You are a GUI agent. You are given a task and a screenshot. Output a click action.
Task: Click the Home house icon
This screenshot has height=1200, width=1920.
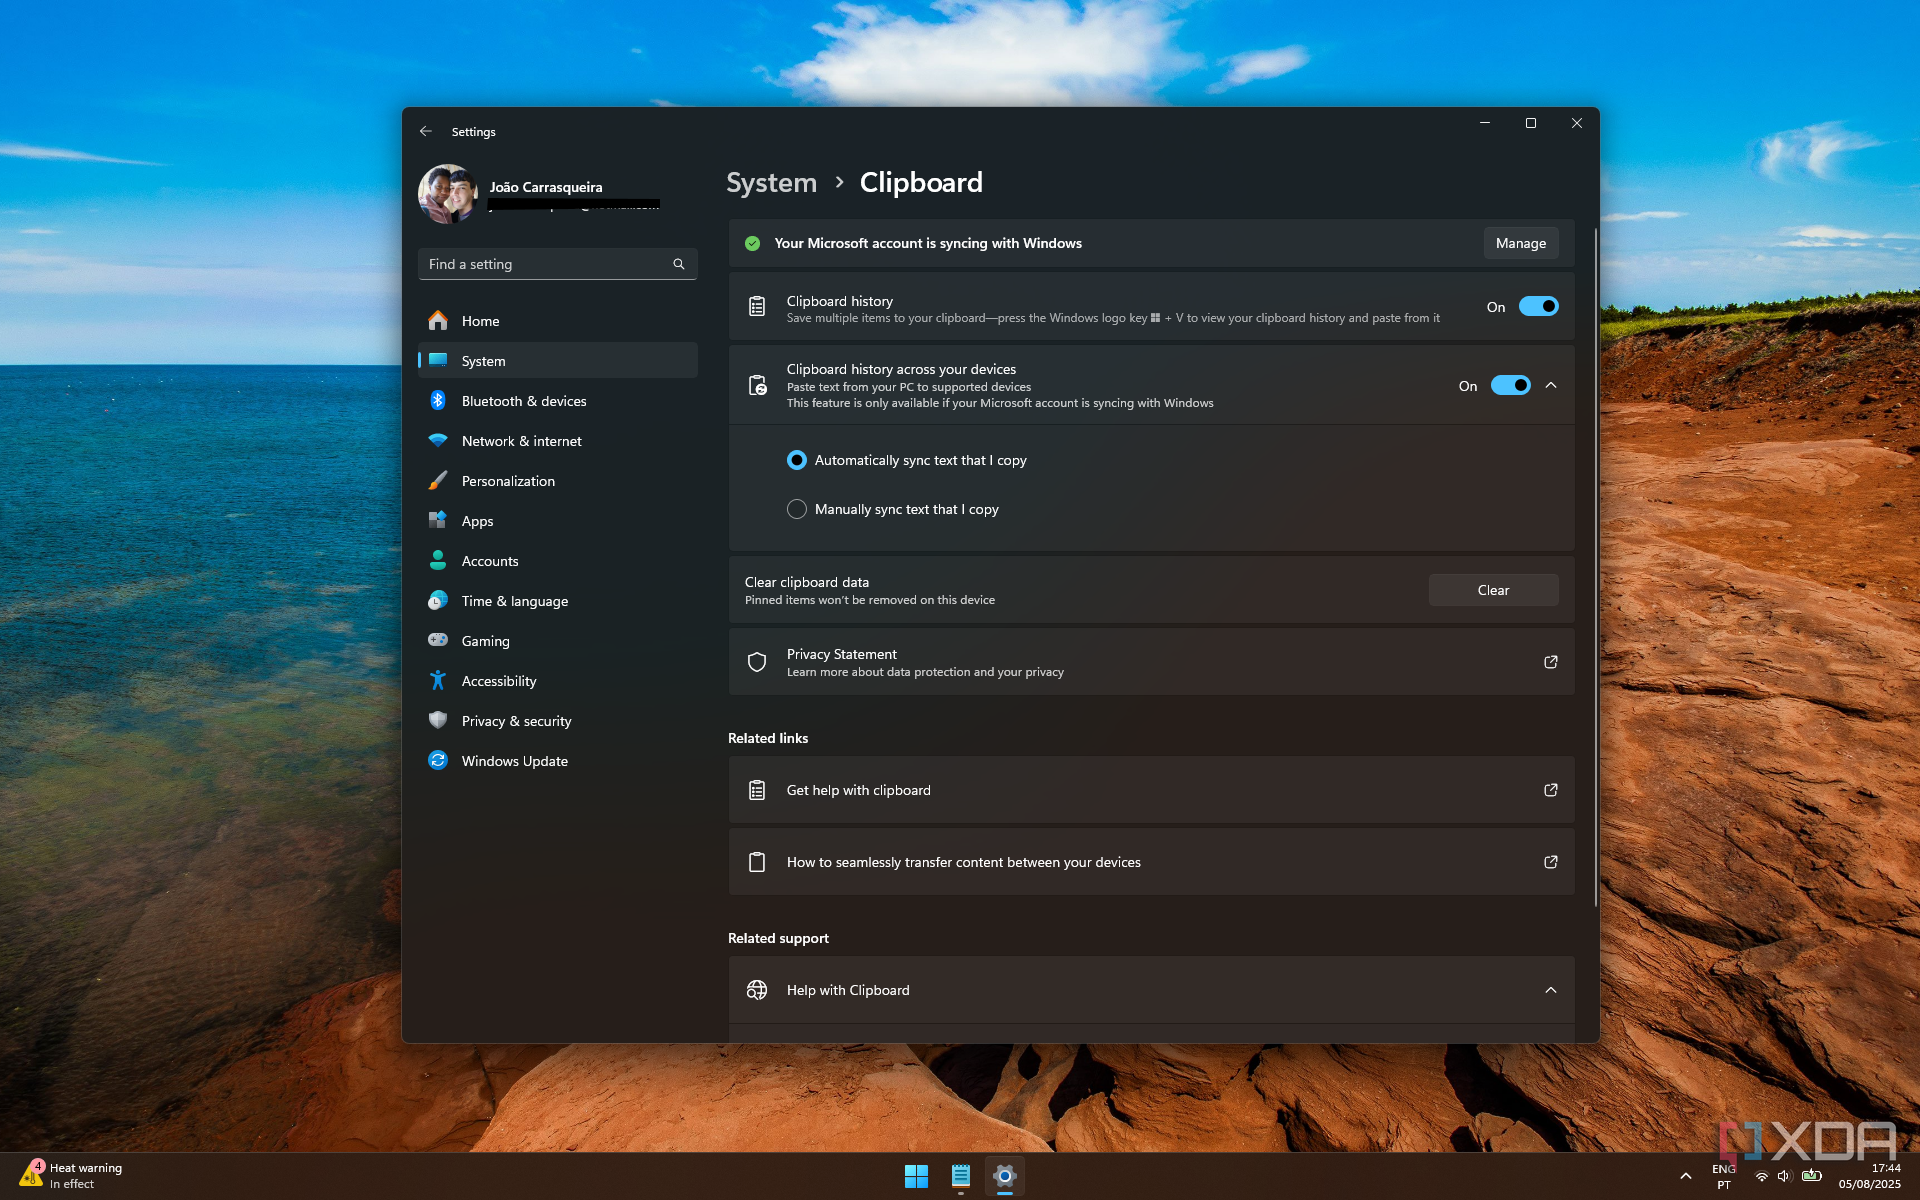pyautogui.click(x=438, y=320)
